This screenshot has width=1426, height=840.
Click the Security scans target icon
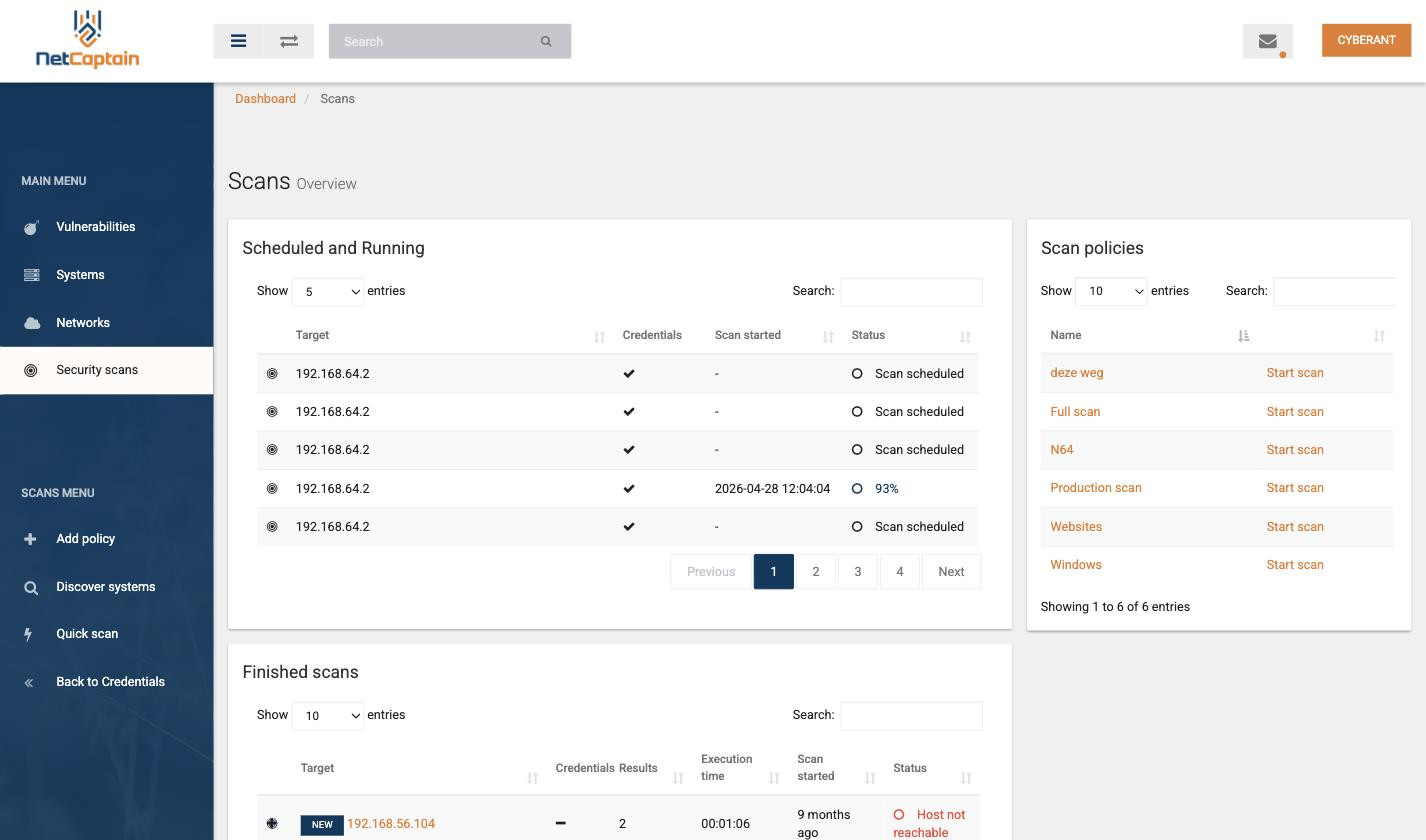point(31,370)
